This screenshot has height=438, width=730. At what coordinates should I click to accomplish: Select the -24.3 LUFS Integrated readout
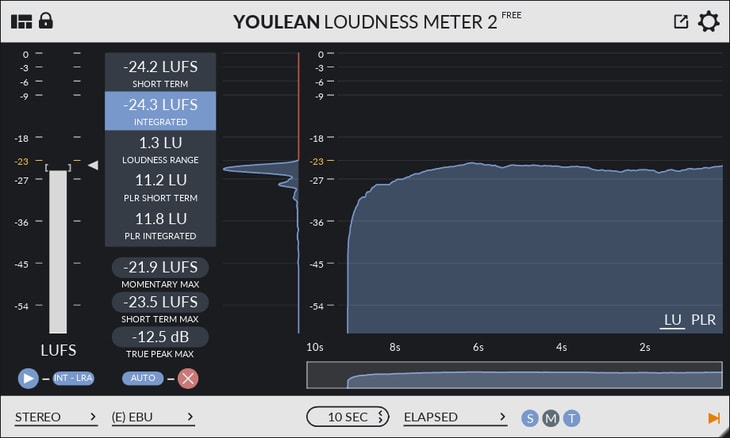pyautogui.click(x=160, y=111)
